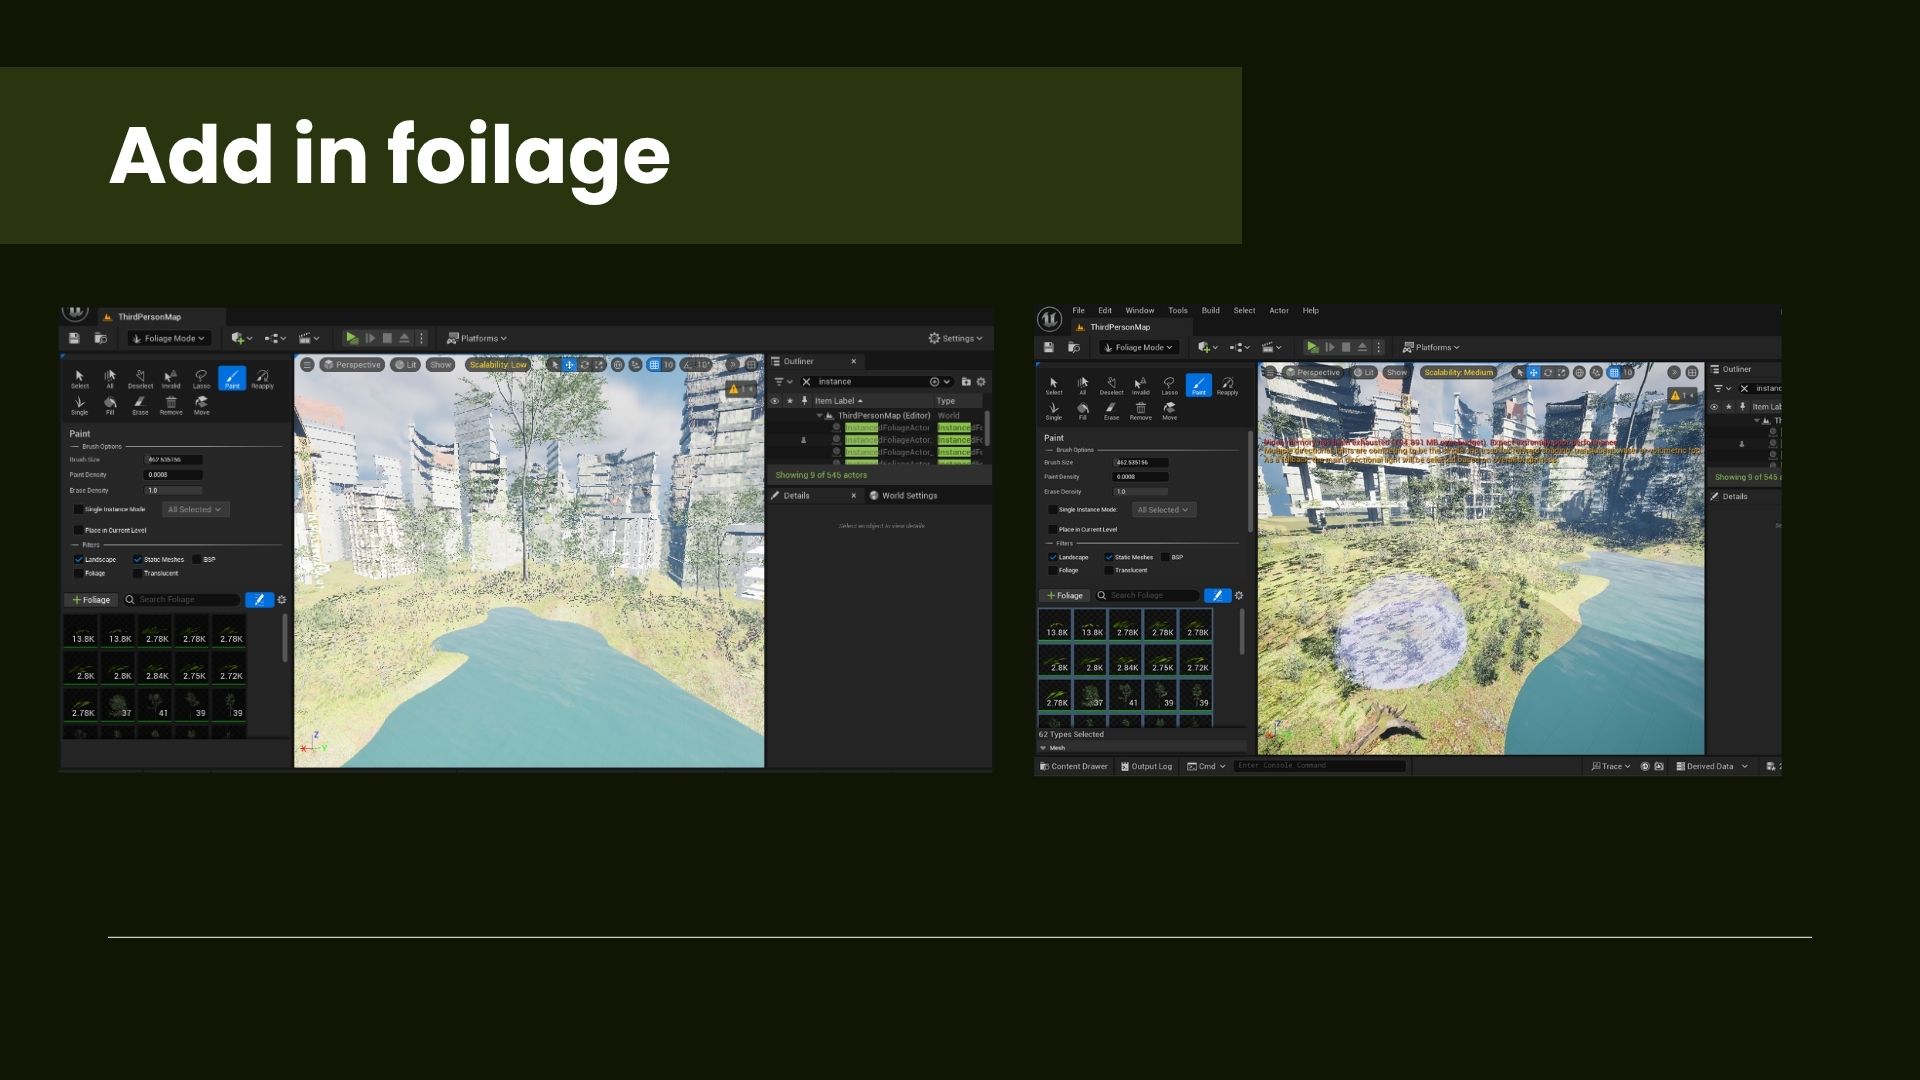The image size is (1920, 1080).
Task: Choose the Lasso tool in right screenshot
Action: [1169, 385]
